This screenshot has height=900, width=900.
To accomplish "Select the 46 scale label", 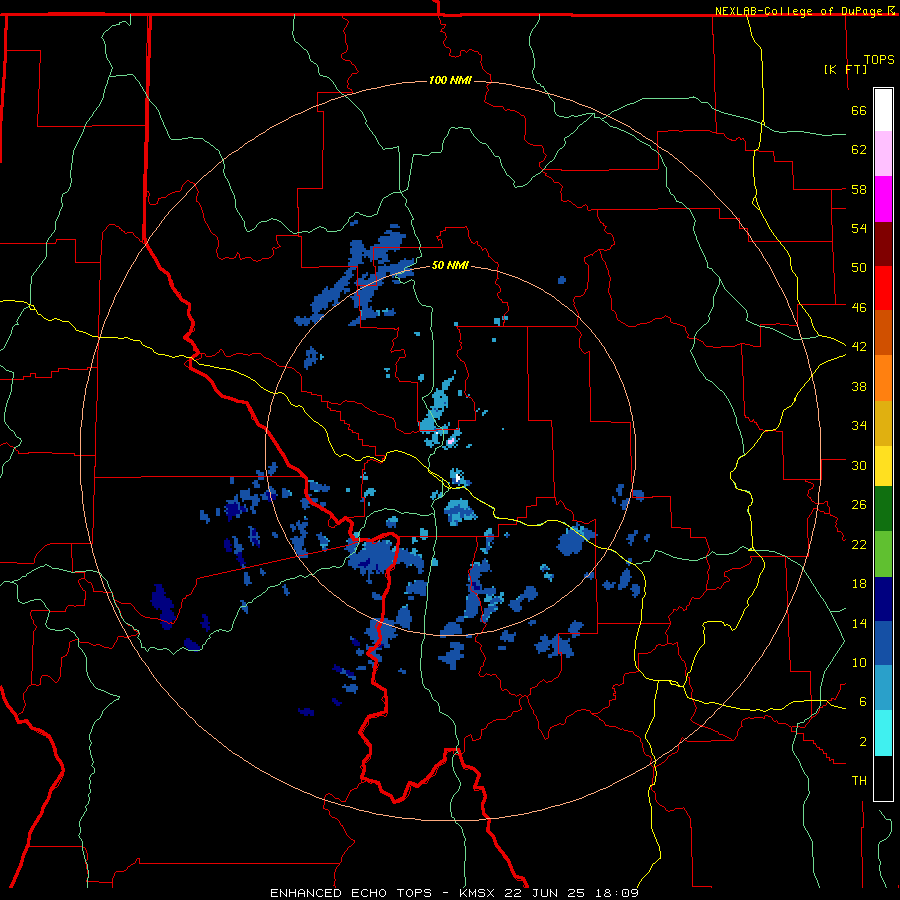I will [859, 307].
